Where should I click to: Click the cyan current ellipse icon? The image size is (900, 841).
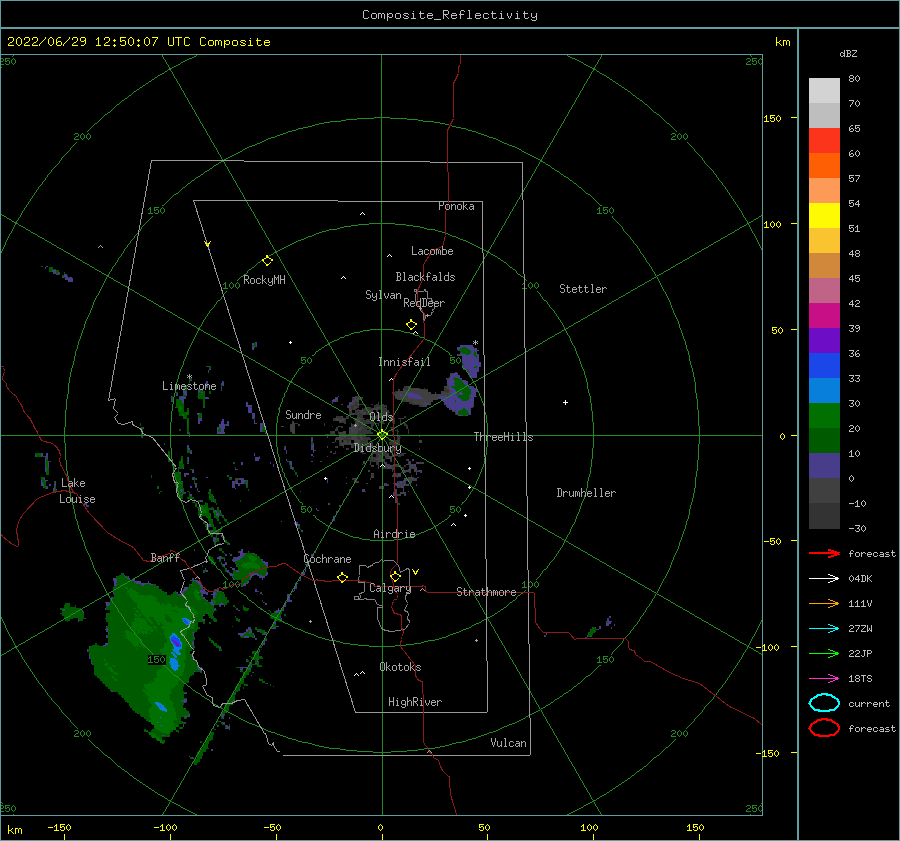click(x=824, y=703)
